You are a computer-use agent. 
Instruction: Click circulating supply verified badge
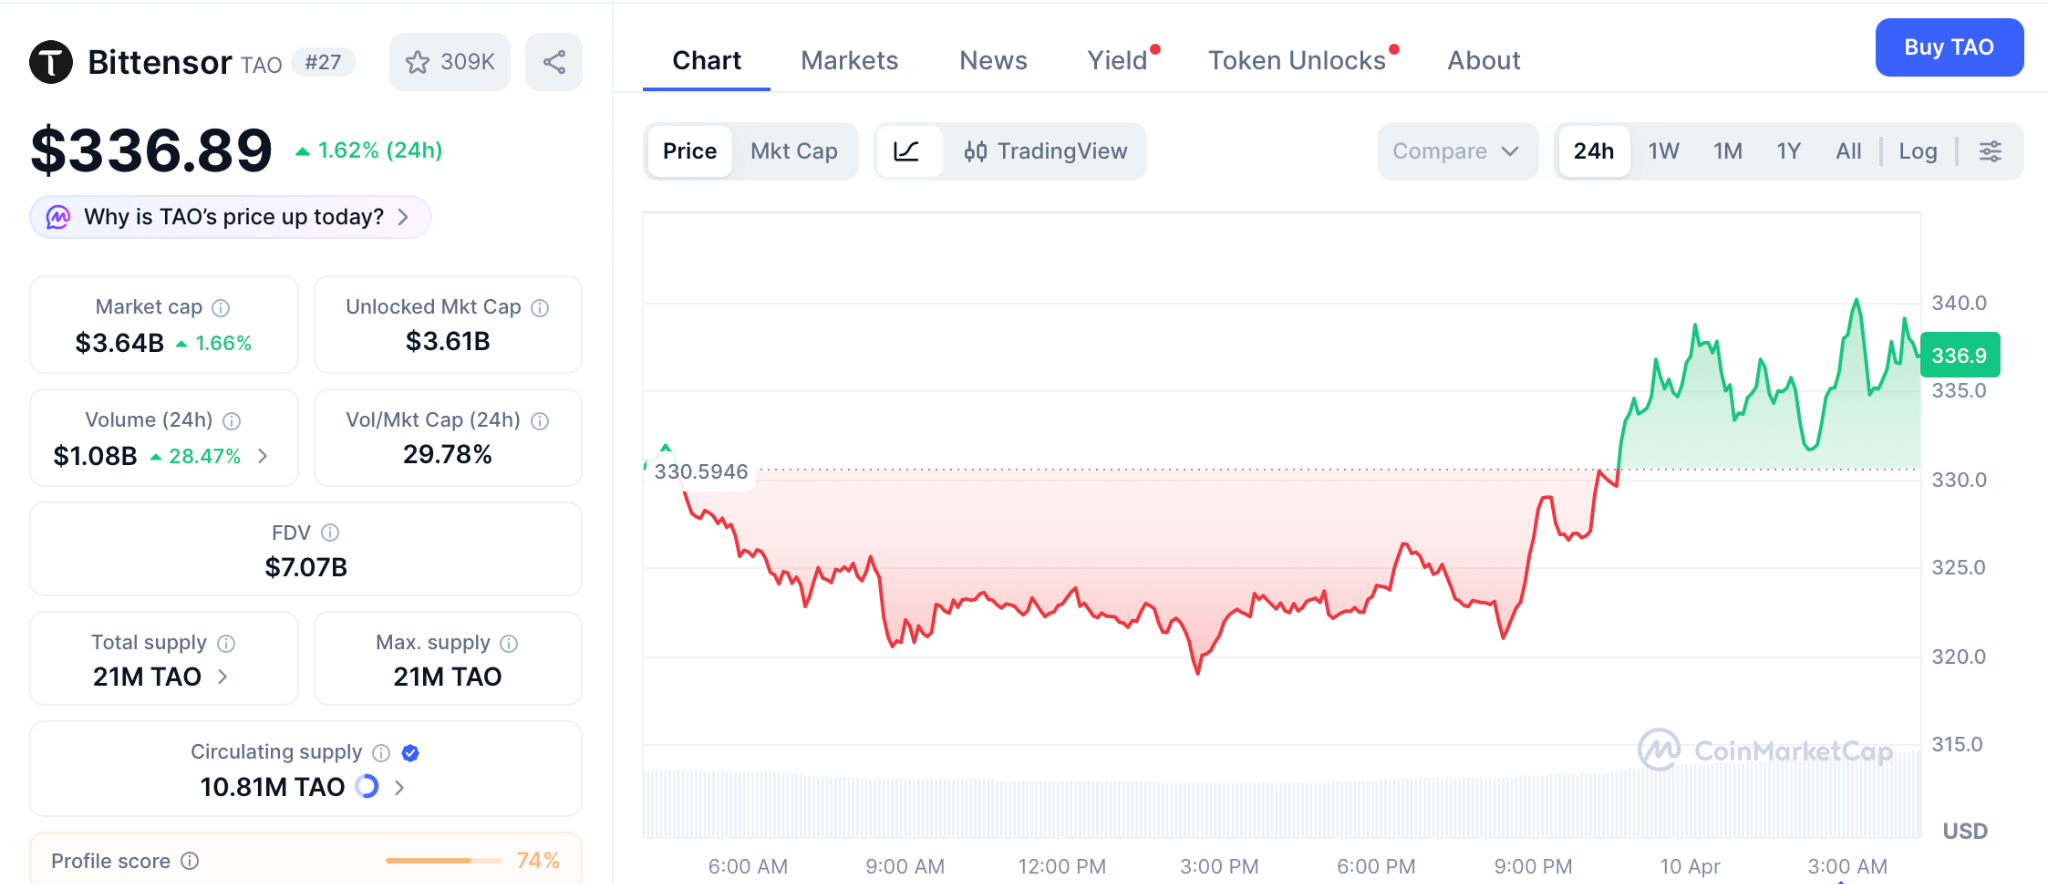tap(410, 753)
